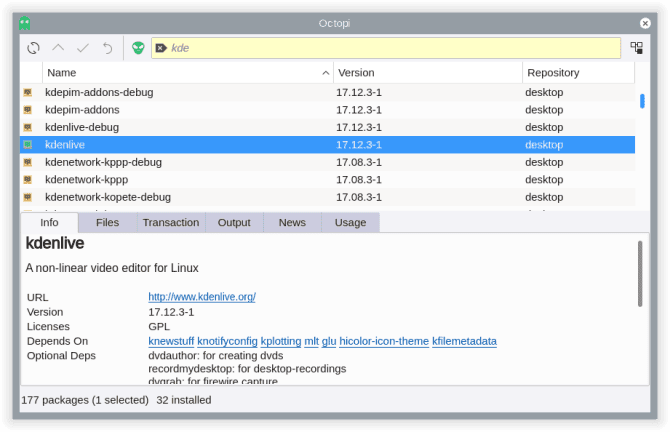The image size is (670, 432).
Task: Select the kdepim-addons package row
Action: [x=327, y=110]
